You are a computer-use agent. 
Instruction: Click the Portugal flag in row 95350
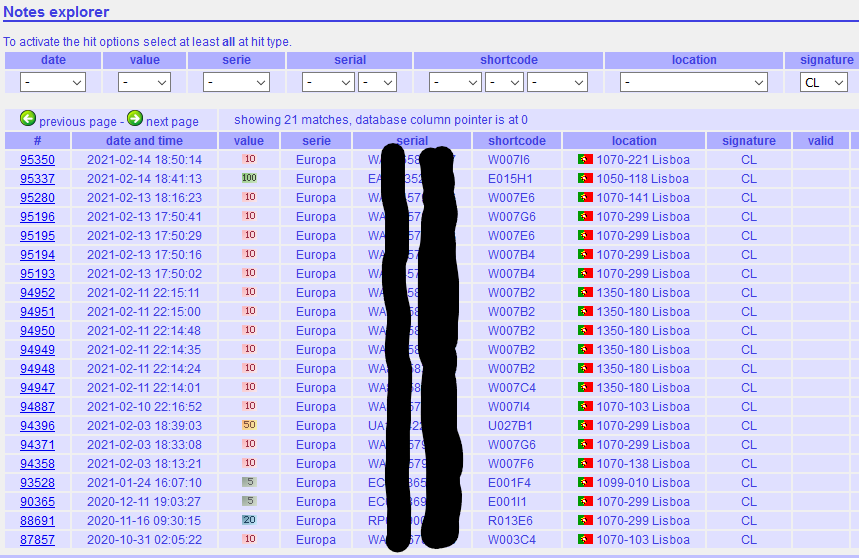[585, 159]
